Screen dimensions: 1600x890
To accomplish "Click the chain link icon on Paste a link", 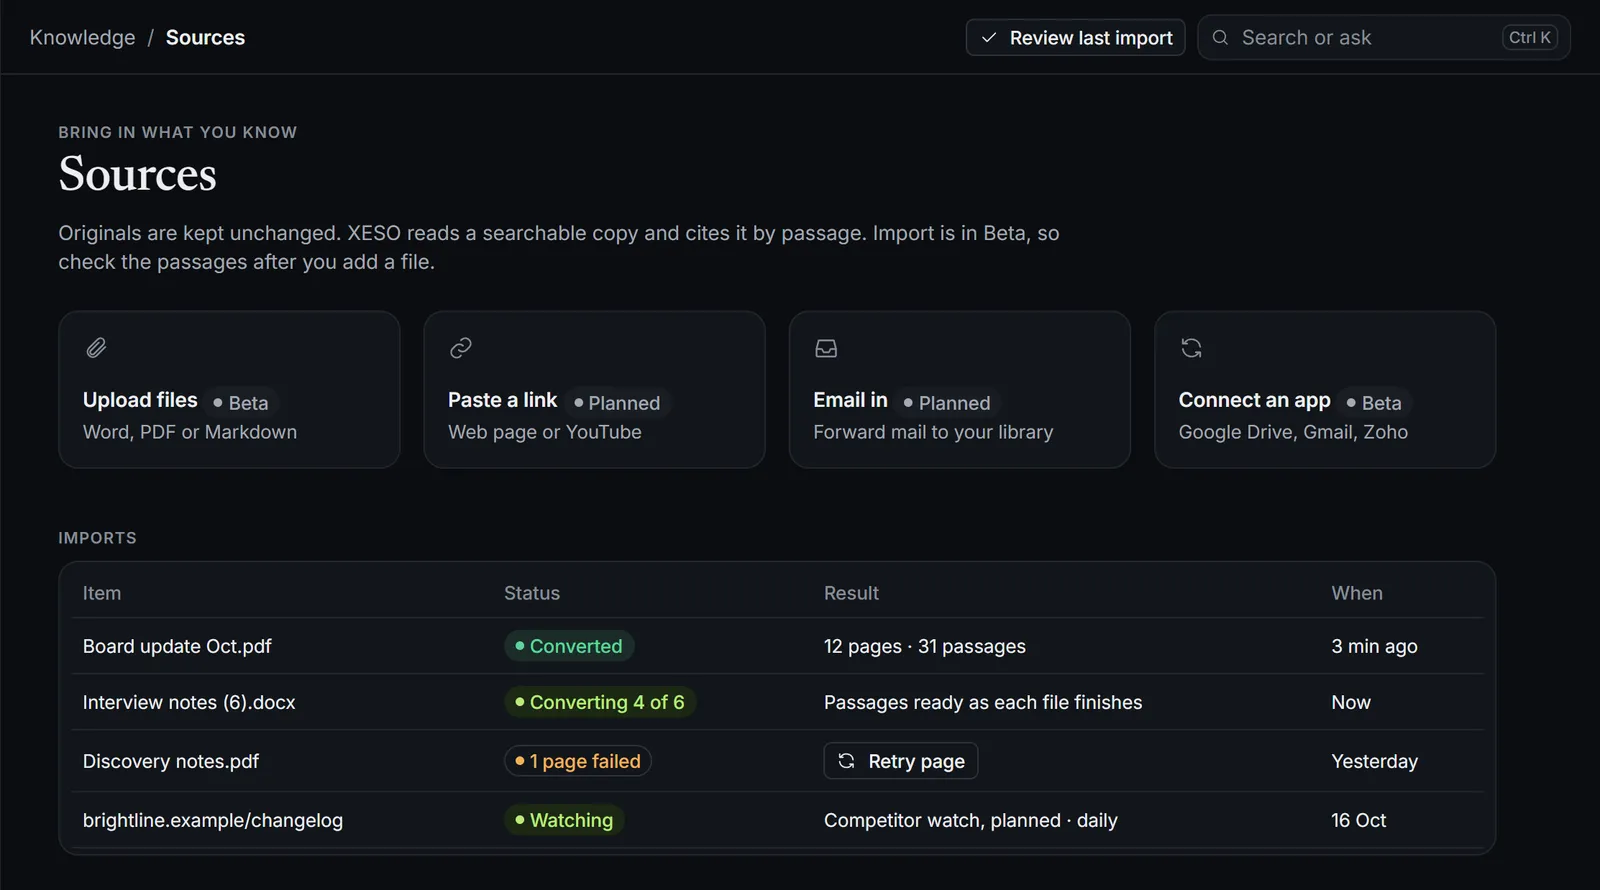I will [x=461, y=348].
